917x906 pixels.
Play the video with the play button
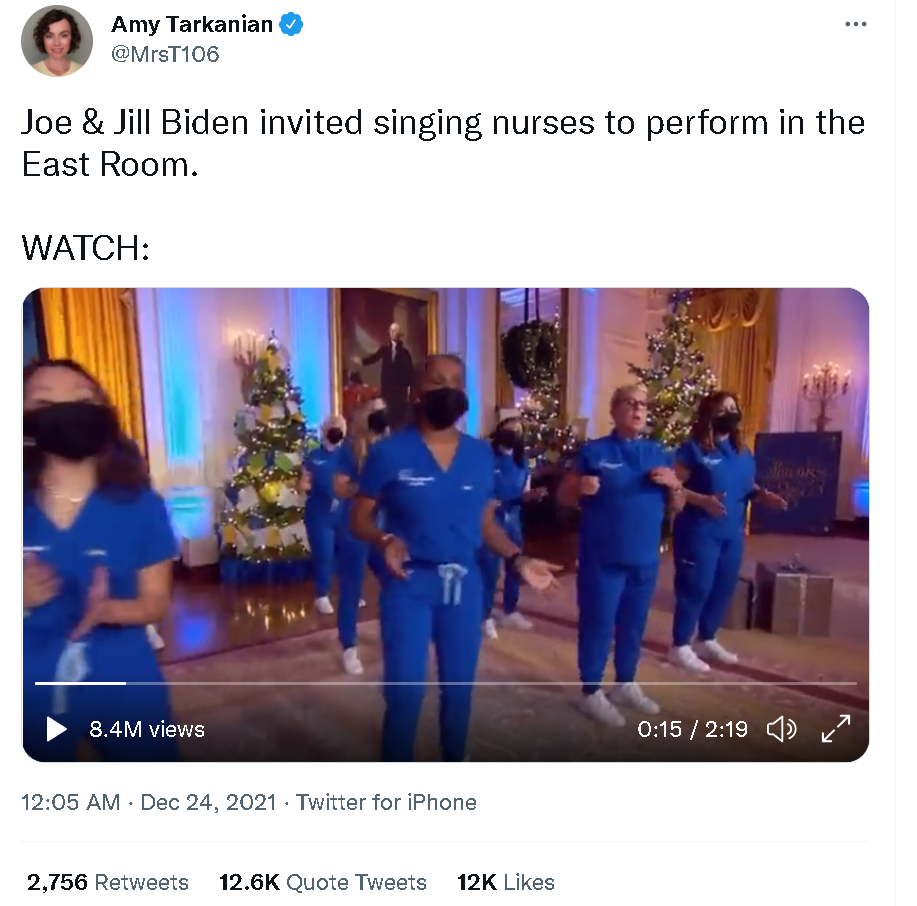click(56, 729)
